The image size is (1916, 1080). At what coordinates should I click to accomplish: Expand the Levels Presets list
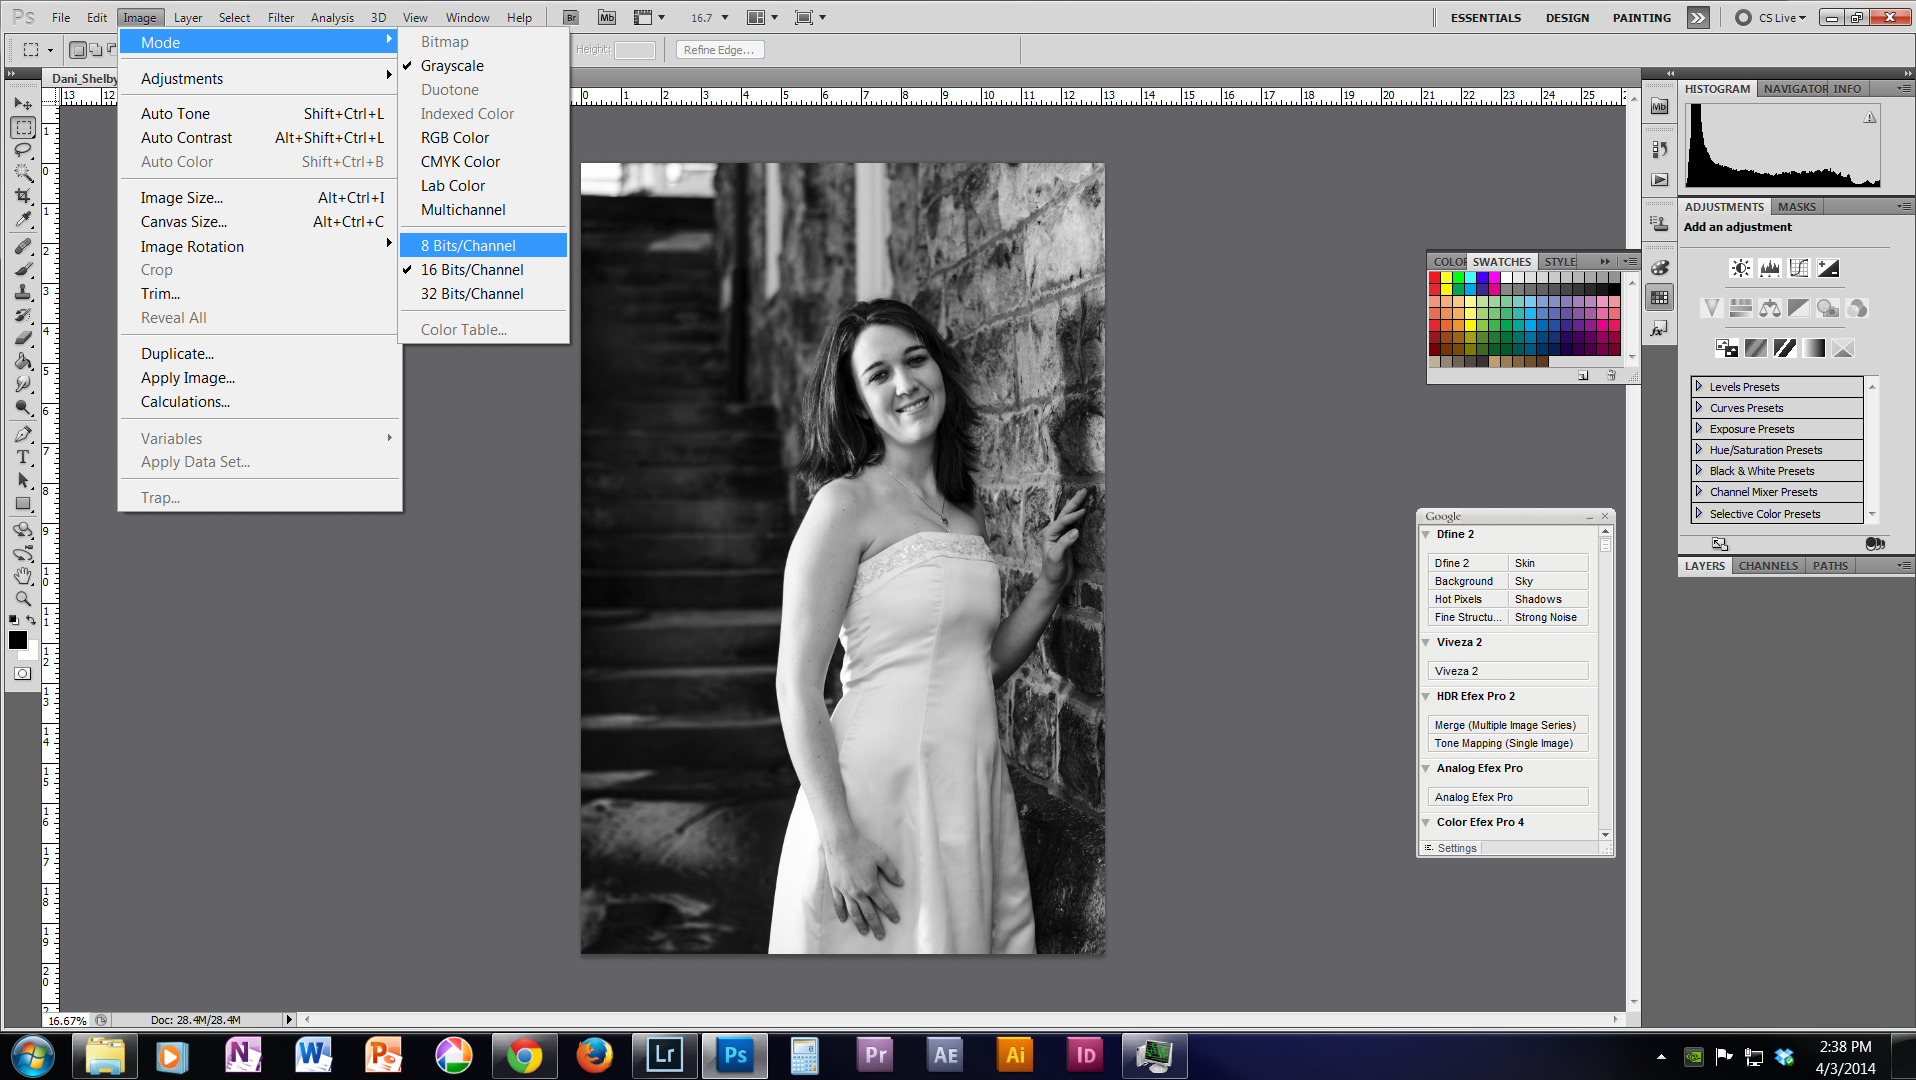point(1698,387)
